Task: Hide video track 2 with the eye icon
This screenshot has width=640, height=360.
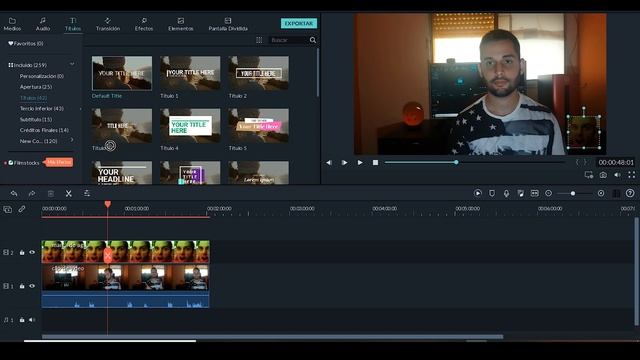Action: [x=32, y=252]
